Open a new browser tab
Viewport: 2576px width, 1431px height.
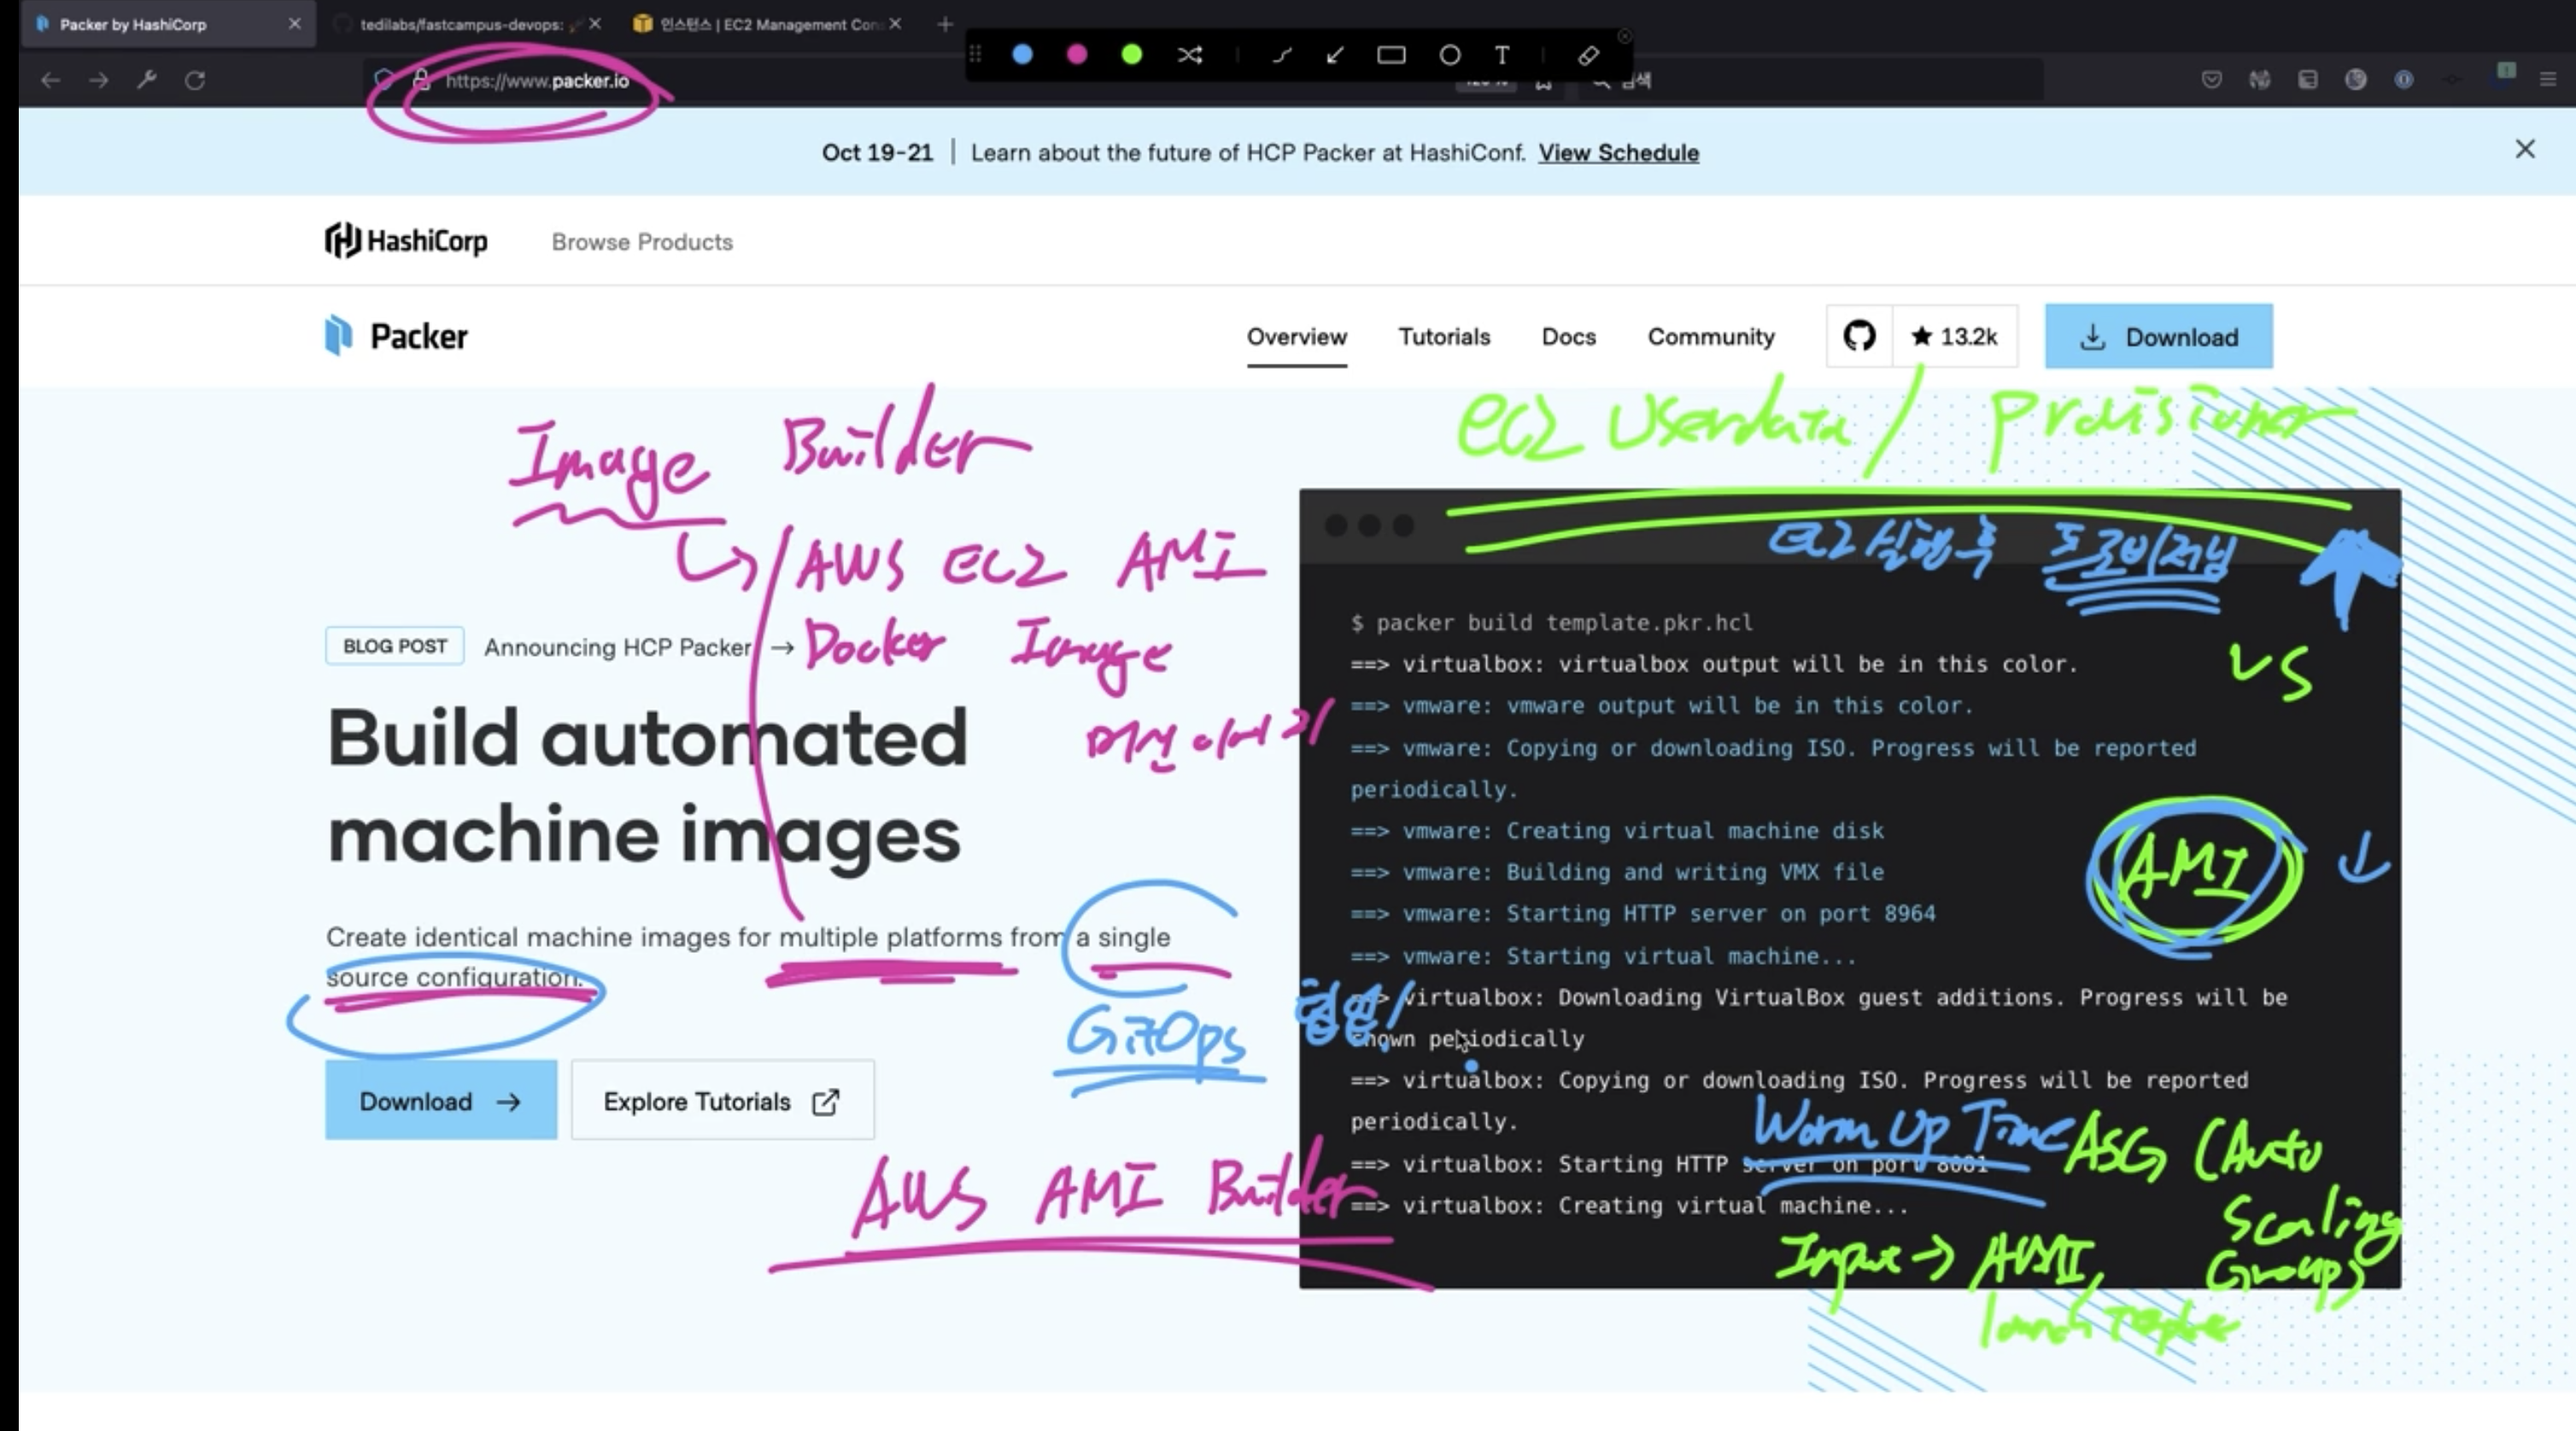coord(945,24)
